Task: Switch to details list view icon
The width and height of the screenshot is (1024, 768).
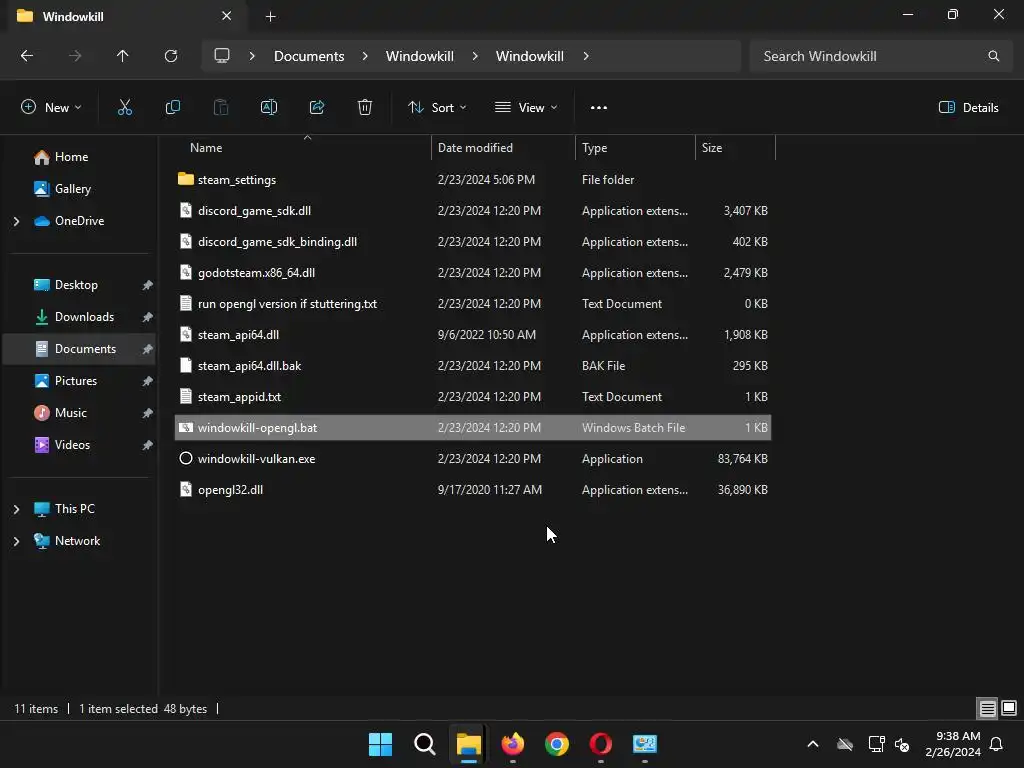Action: [987, 708]
